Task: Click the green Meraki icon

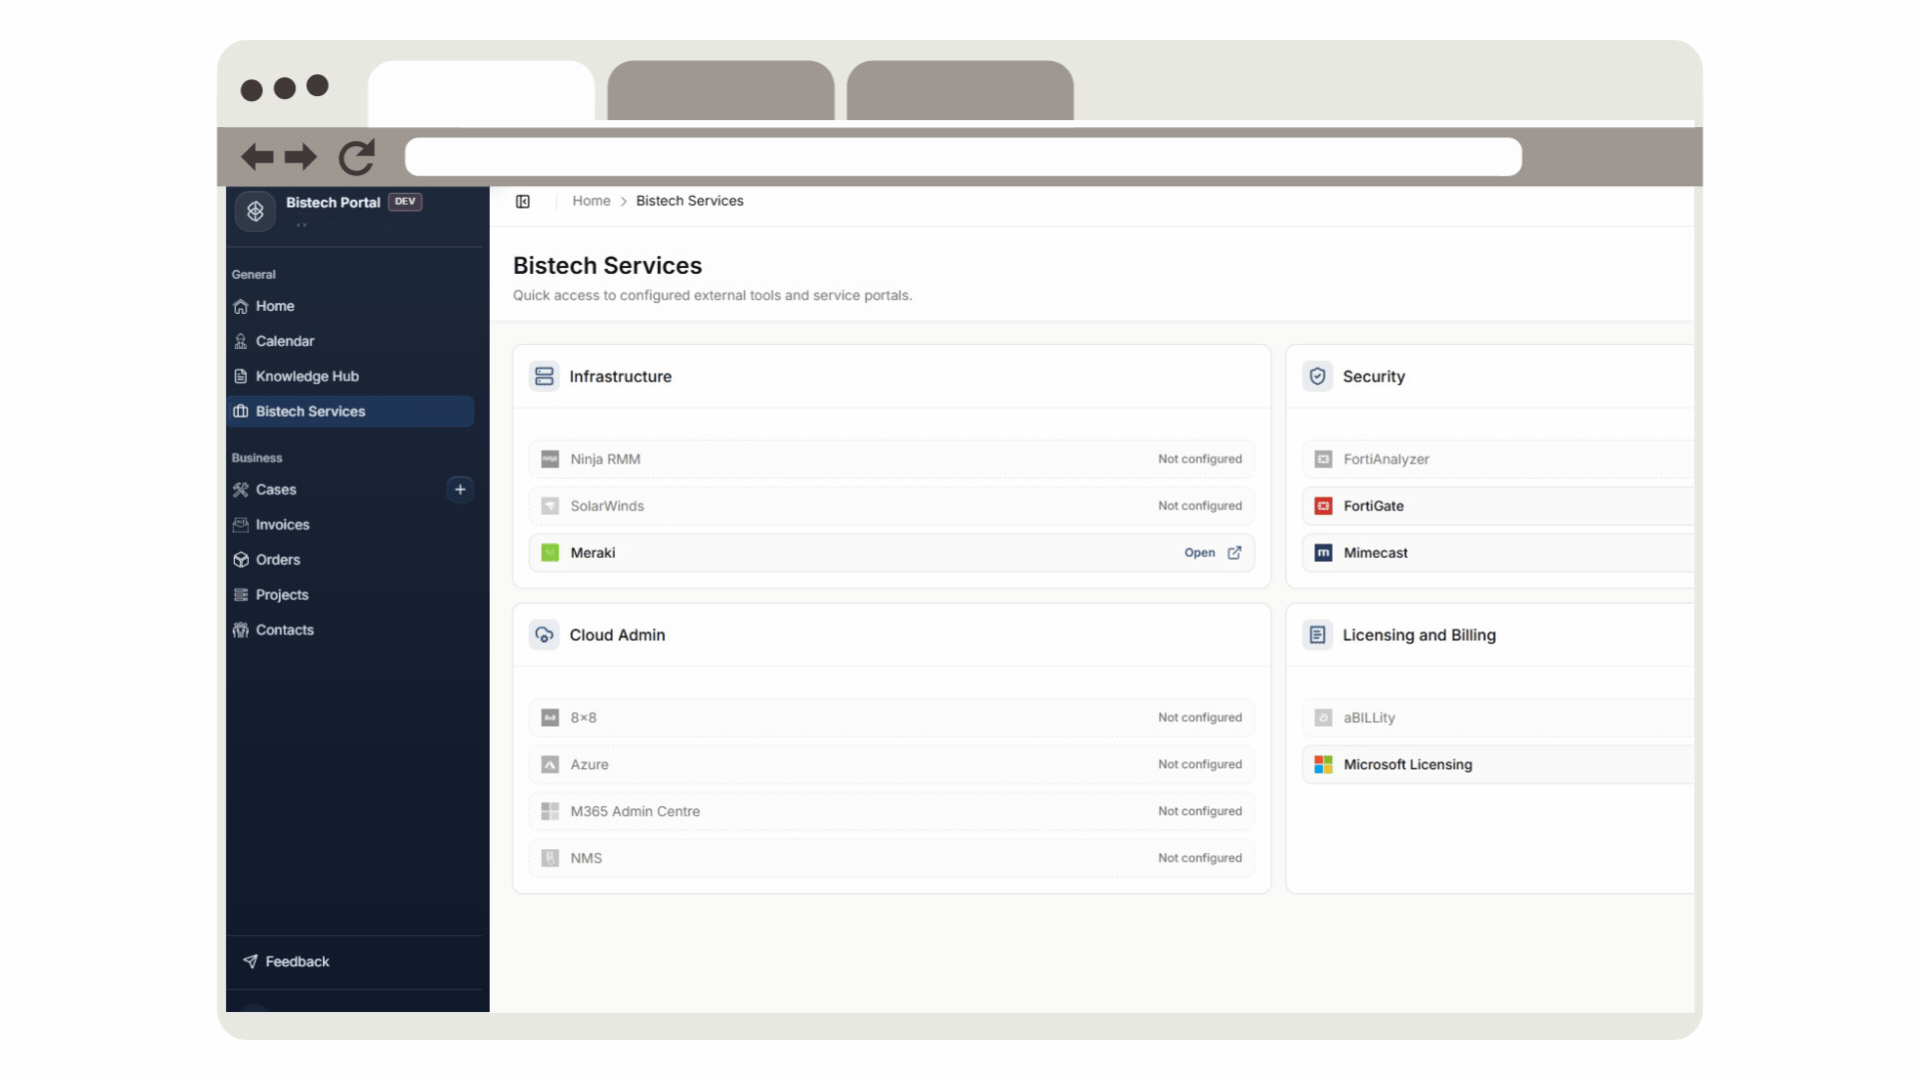Action: tap(550, 552)
